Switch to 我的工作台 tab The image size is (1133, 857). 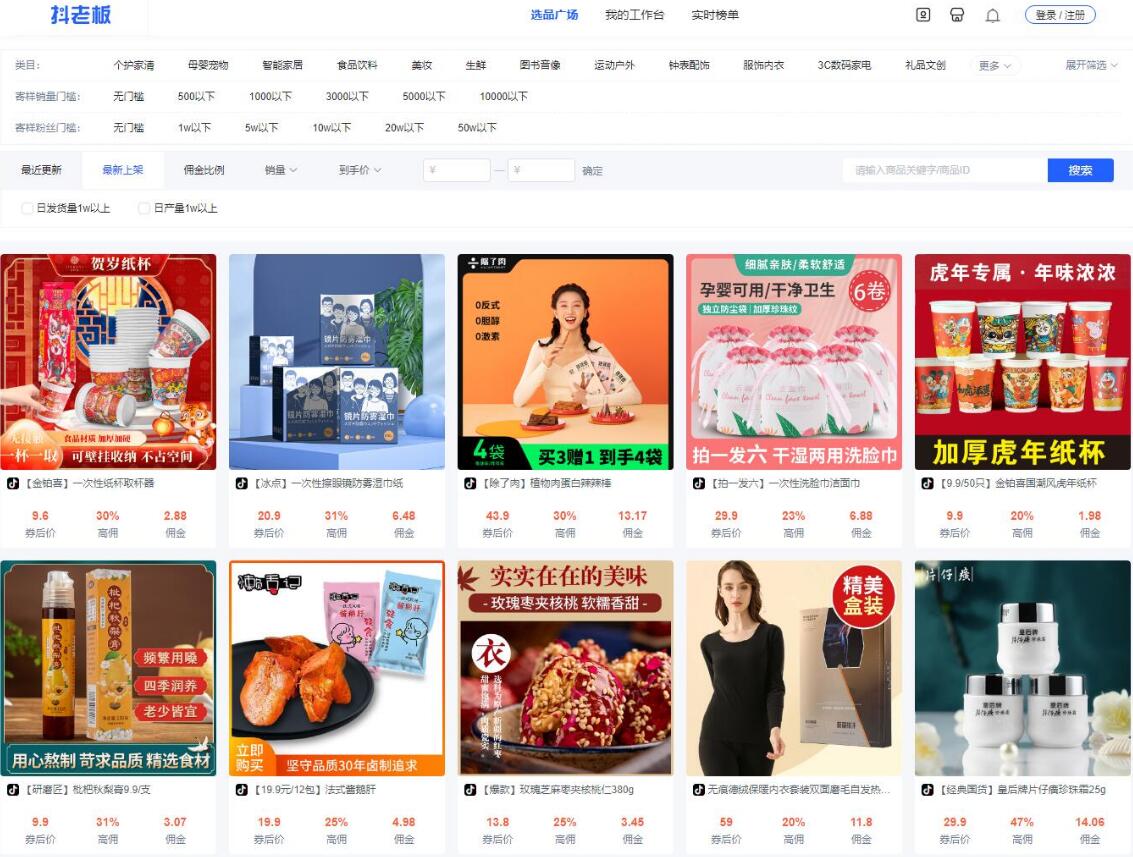[x=634, y=14]
